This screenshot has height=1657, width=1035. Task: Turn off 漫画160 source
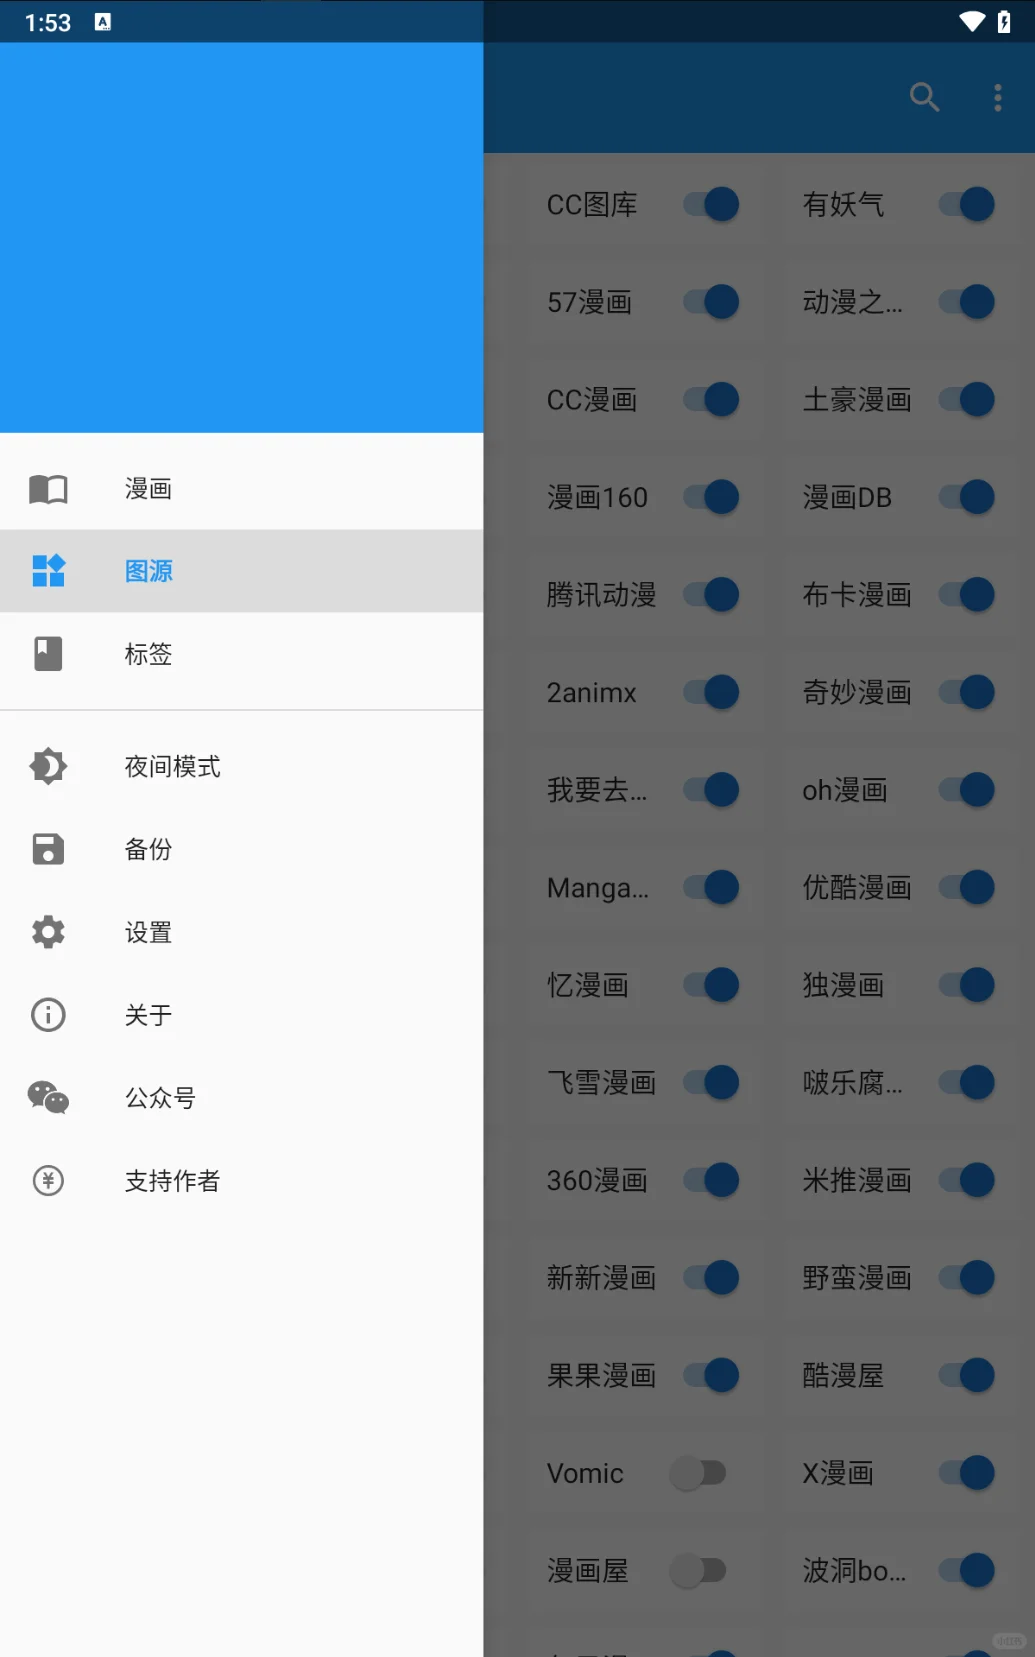[x=711, y=497]
